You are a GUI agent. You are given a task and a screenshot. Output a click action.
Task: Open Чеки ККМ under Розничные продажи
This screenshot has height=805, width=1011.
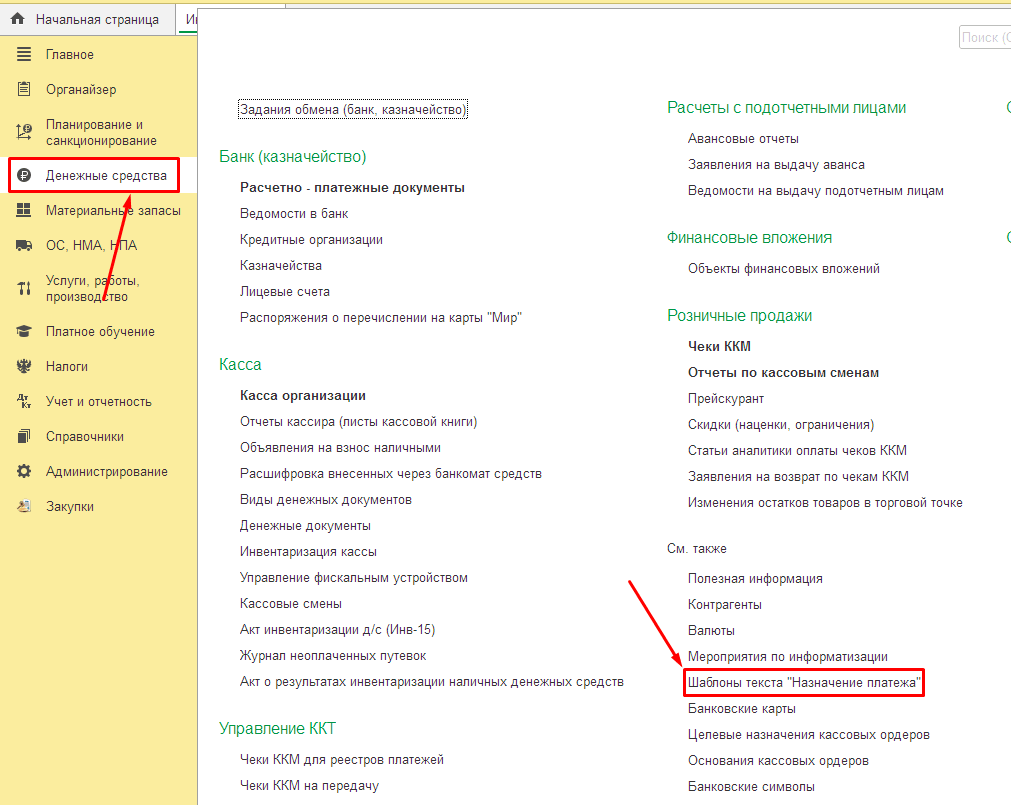point(720,347)
